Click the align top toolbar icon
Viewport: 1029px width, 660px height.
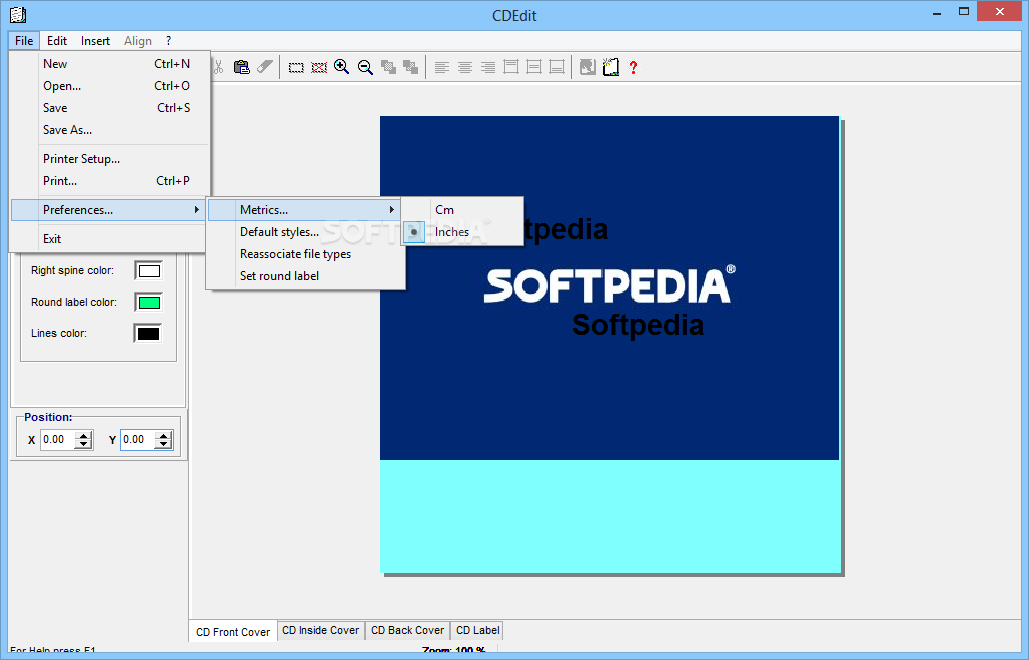[x=511, y=67]
